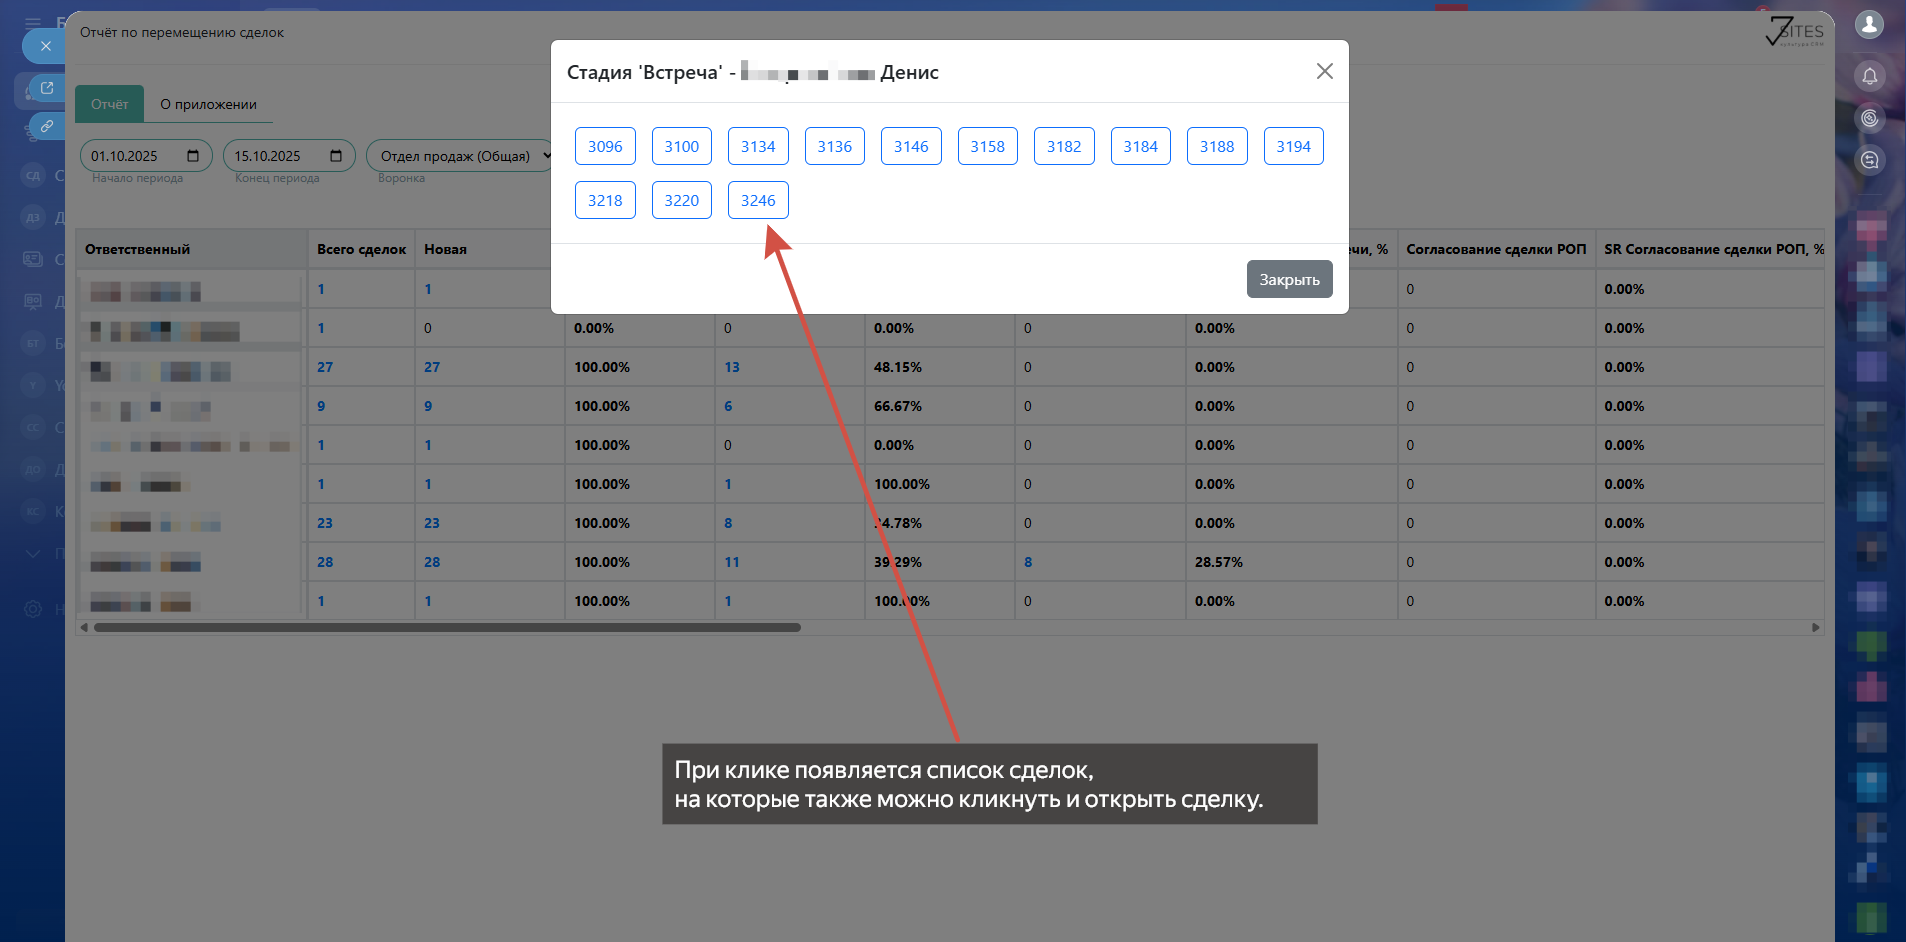Open the 6 deals link in the table

point(728,406)
